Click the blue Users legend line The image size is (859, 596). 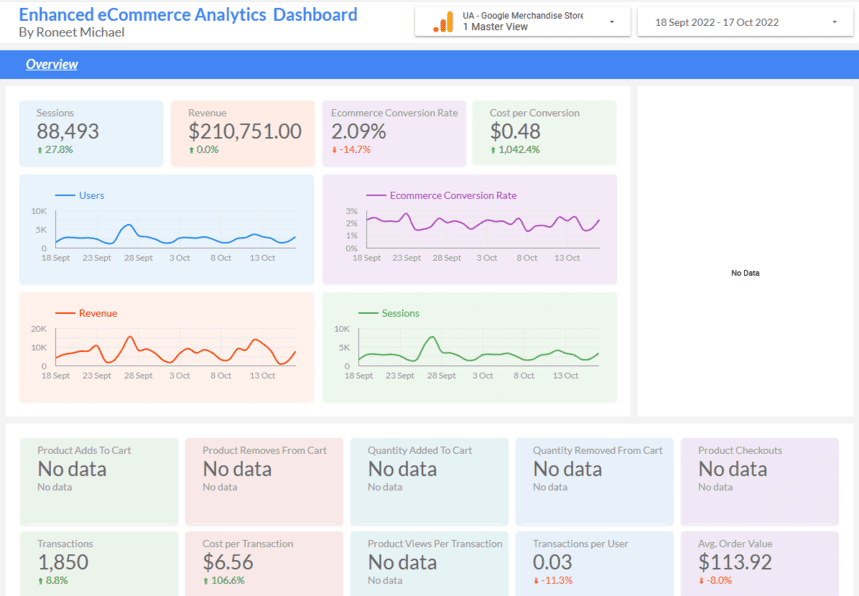[66, 196]
